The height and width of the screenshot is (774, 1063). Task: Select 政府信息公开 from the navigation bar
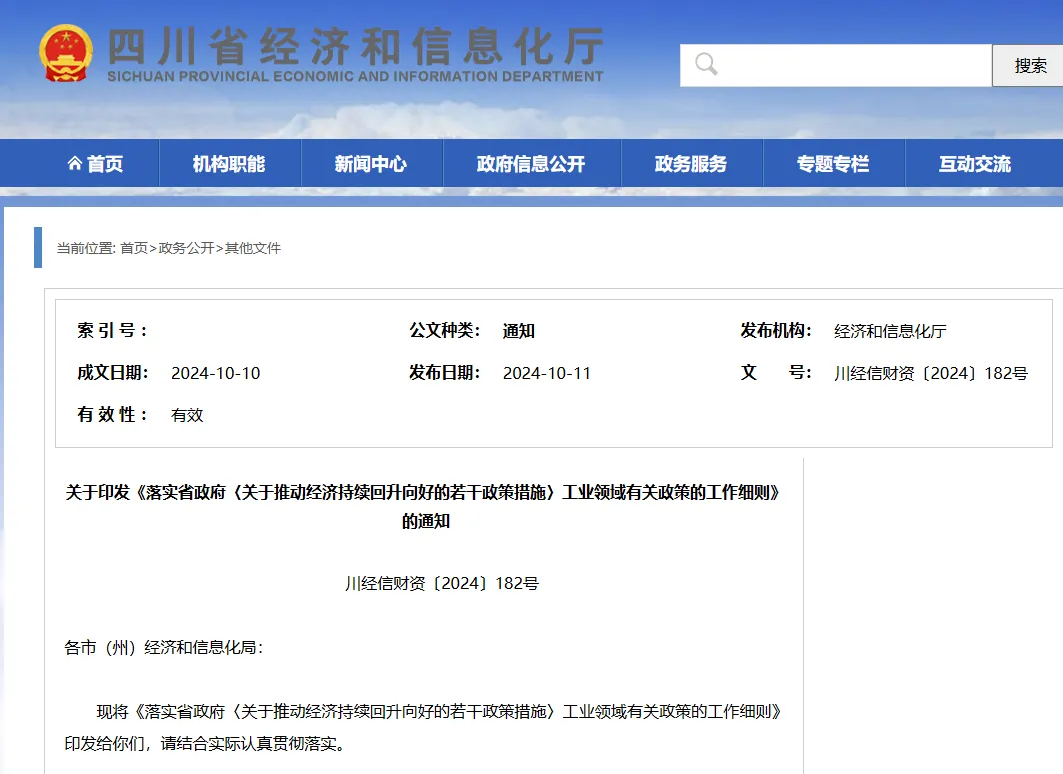pos(531,164)
